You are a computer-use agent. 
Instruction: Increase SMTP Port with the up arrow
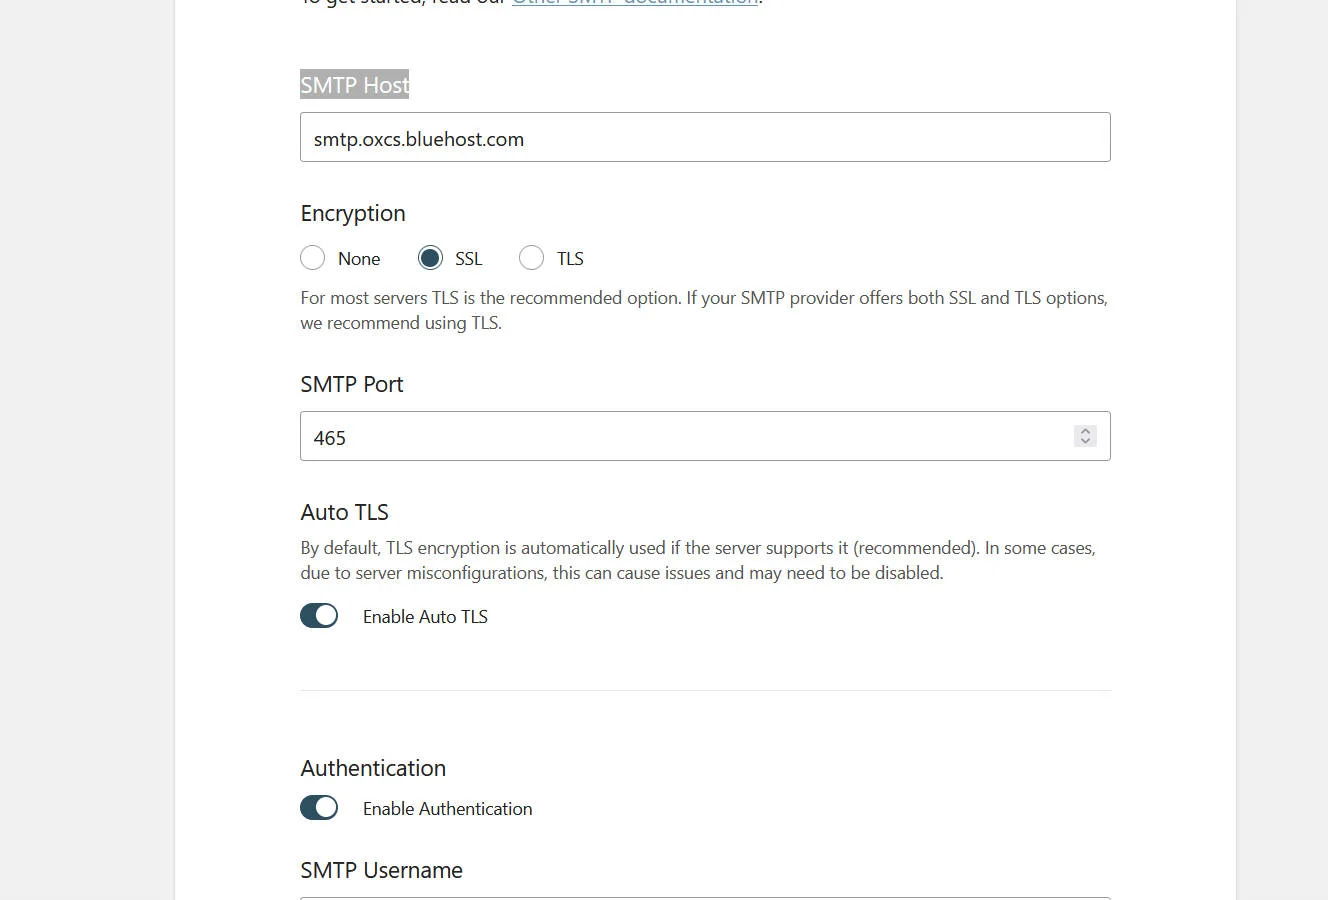[x=1085, y=431]
